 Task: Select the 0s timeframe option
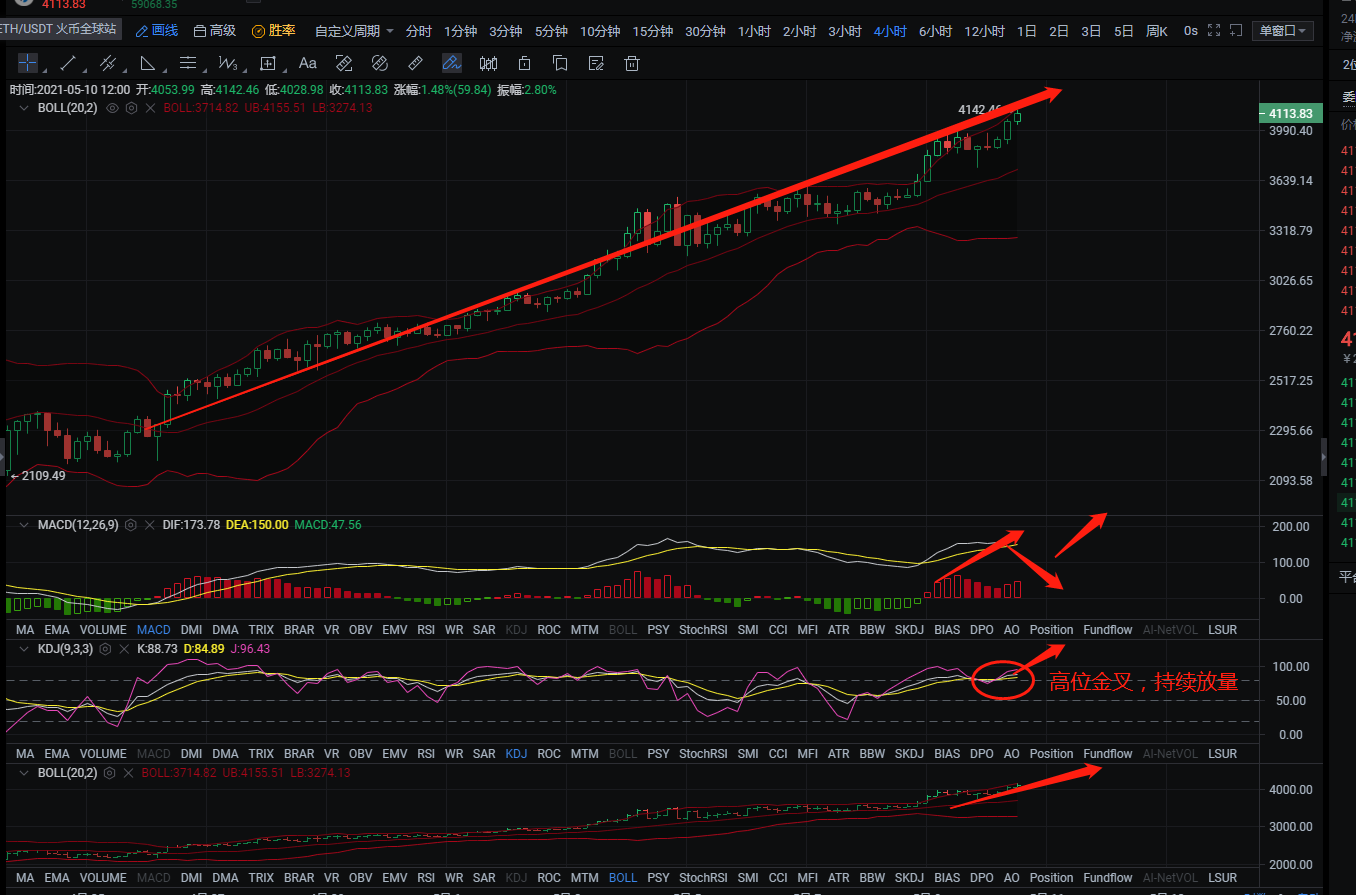[x=1191, y=31]
